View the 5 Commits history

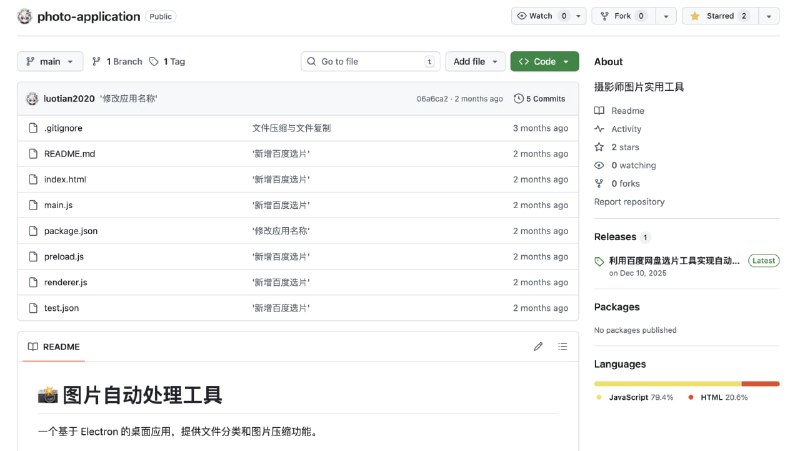click(x=539, y=98)
